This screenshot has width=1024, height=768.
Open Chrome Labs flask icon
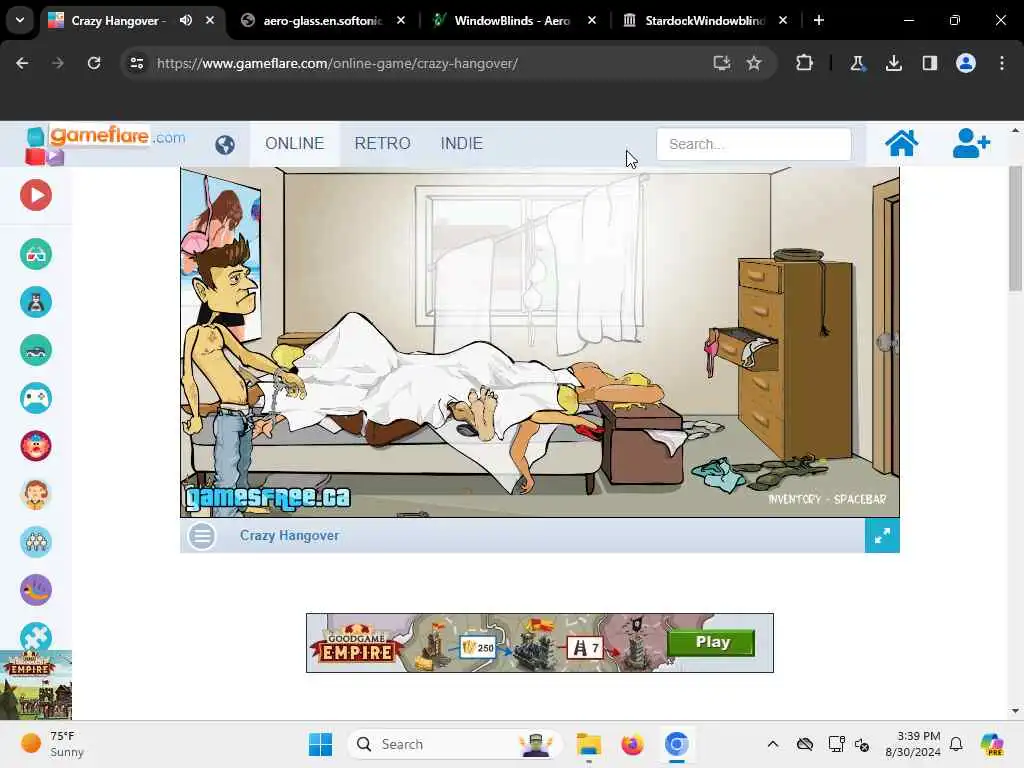pos(857,63)
